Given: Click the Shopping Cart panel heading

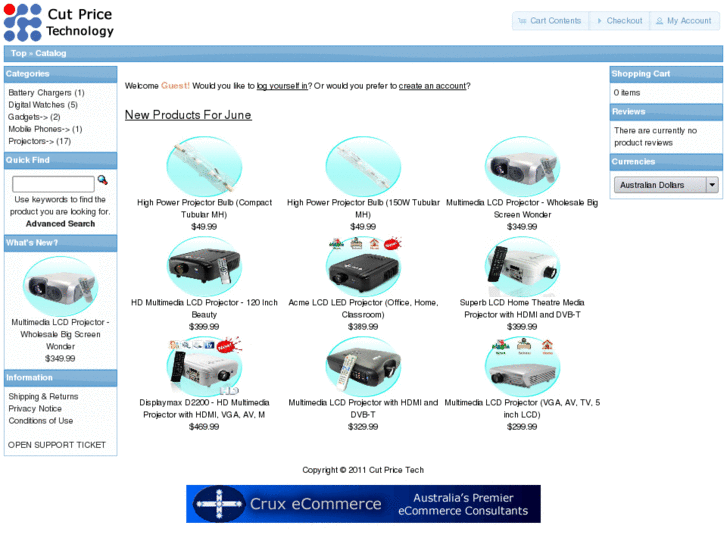Looking at the screenshot, I should click(x=666, y=74).
